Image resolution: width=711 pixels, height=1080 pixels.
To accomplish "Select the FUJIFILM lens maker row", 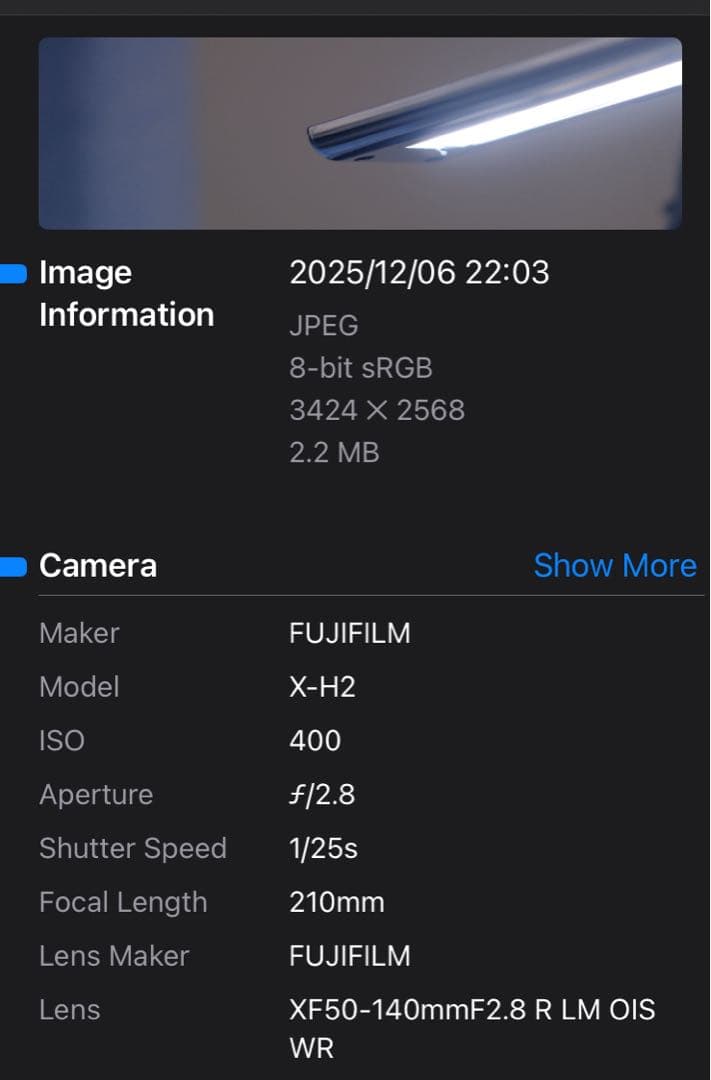I will point(351,956).
